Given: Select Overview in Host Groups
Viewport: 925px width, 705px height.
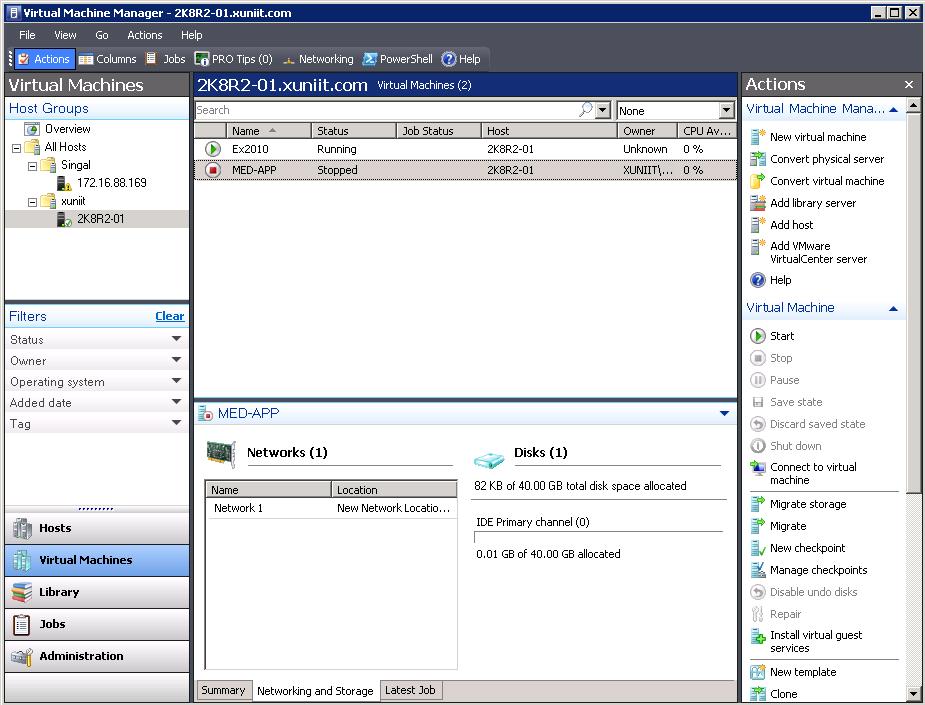Looking at the screenshot, I should (x=67, y=129).
